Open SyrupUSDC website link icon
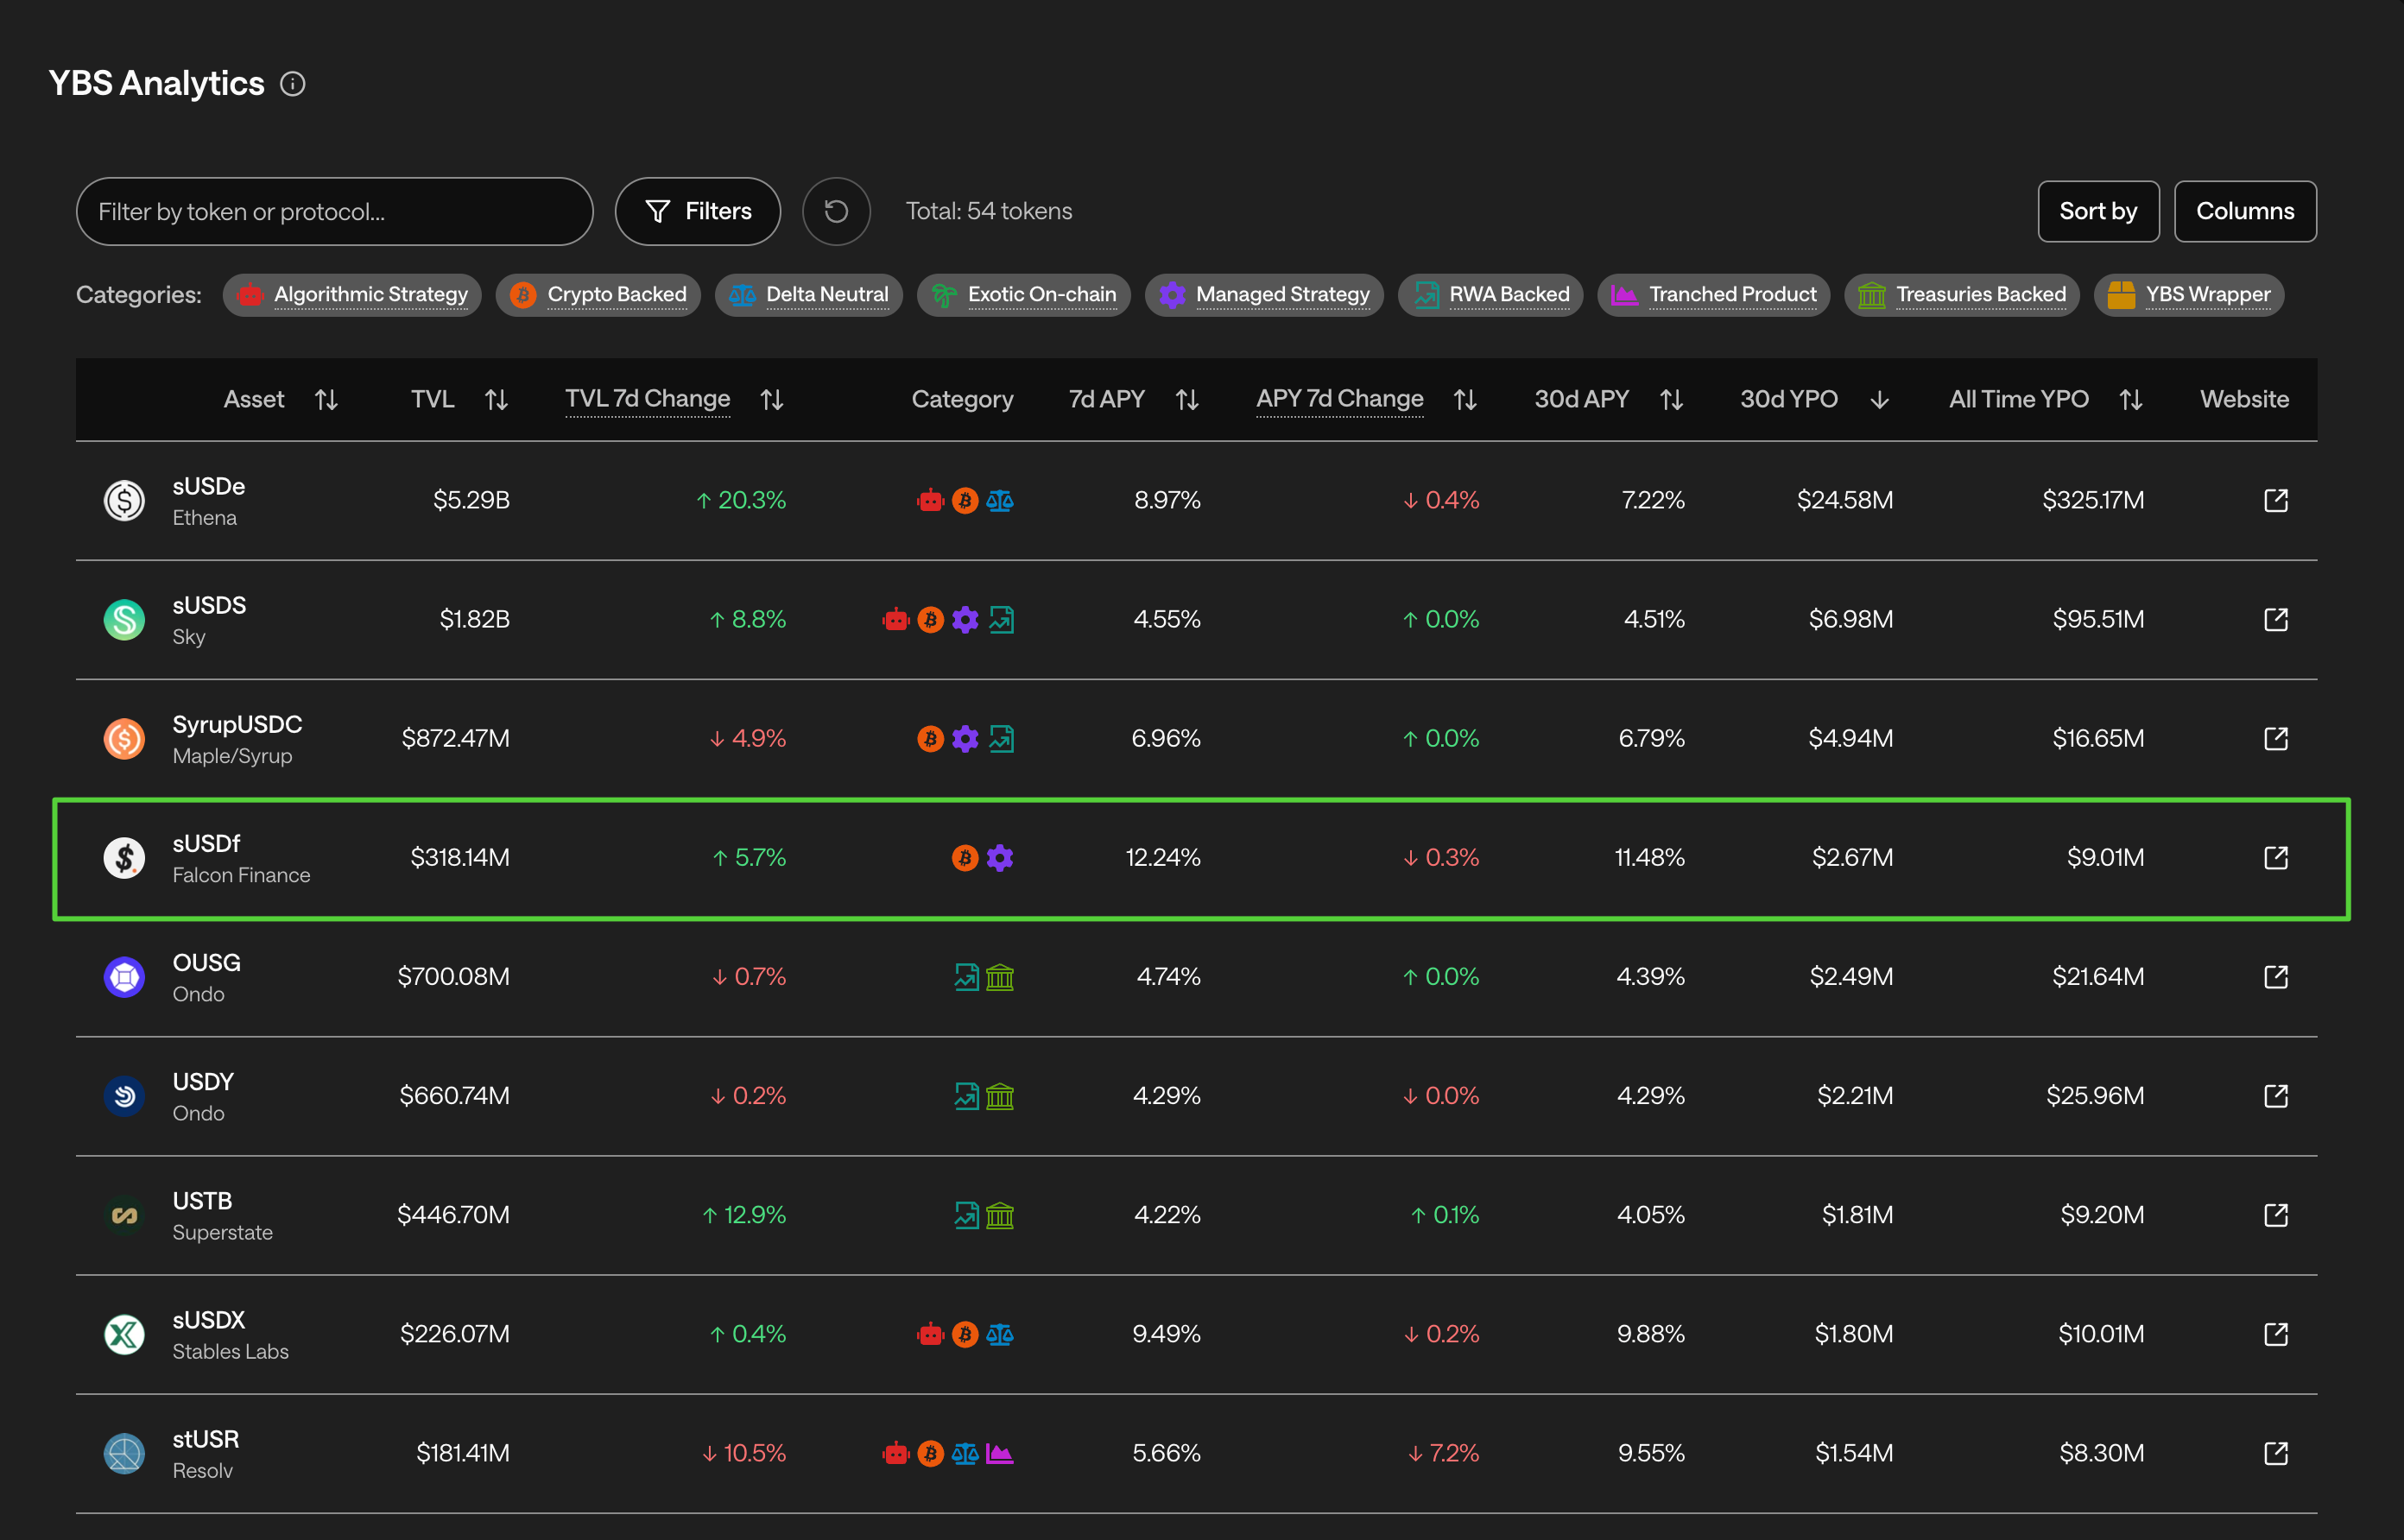 click(2276, 738)
